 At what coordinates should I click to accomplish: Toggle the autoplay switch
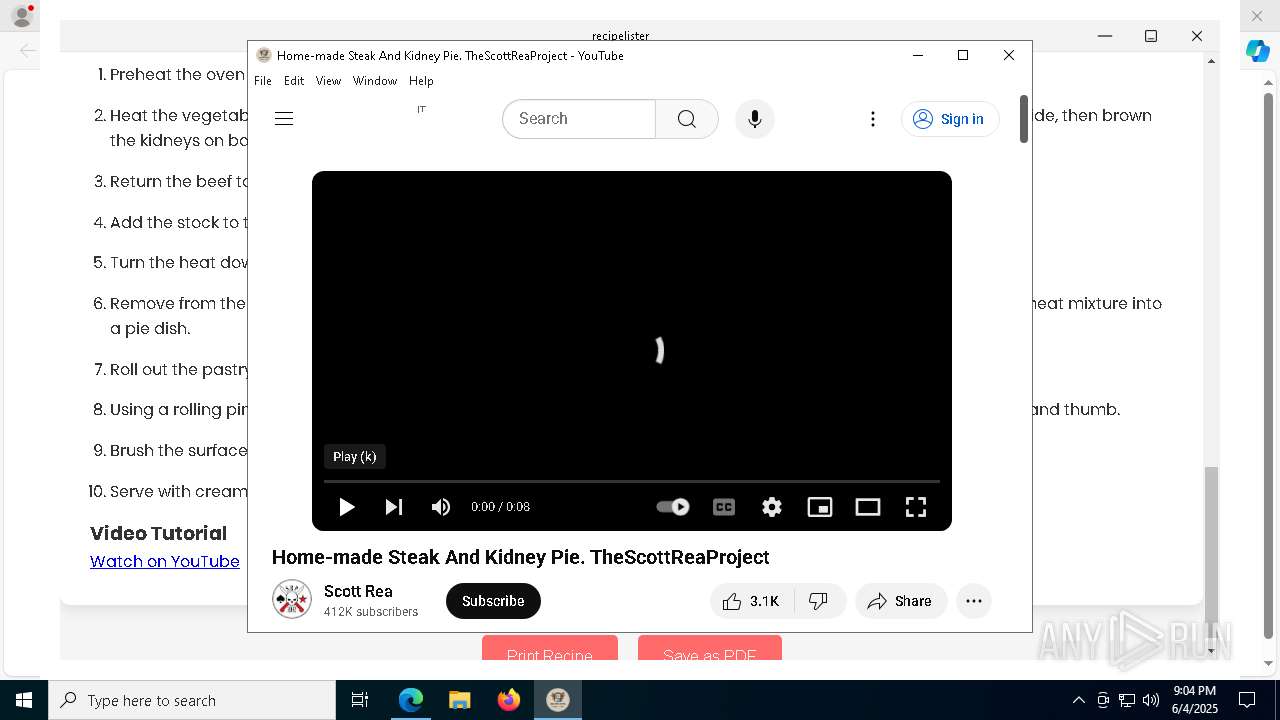click(x=673, y=507)
